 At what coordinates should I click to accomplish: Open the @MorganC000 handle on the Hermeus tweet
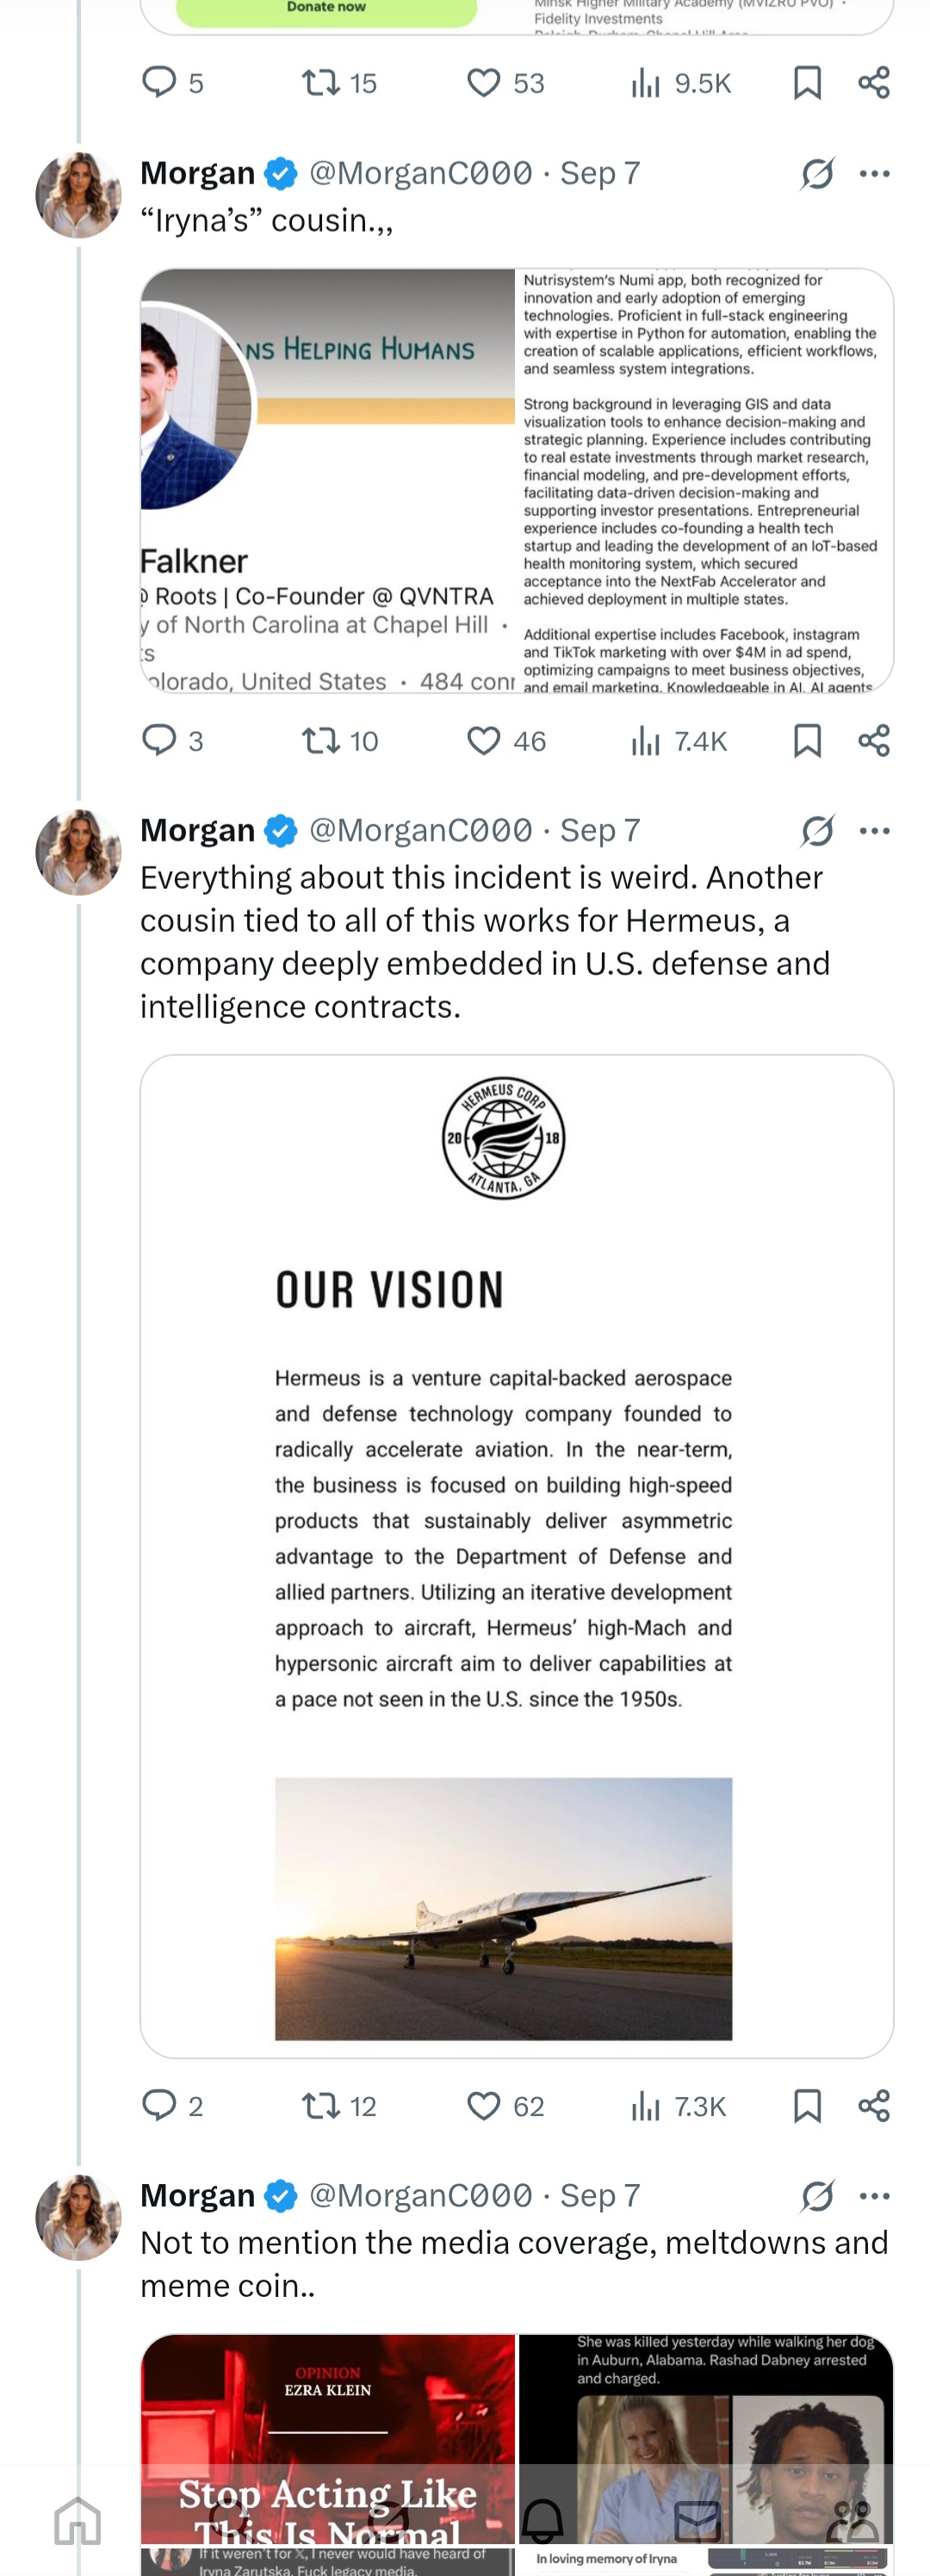click(420, 830)
